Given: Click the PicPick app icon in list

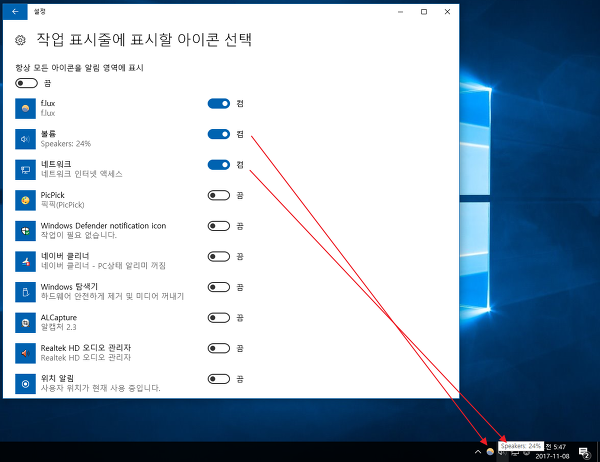Looking at the screenshot, I should pyautogui.click(x=25, y=200).
